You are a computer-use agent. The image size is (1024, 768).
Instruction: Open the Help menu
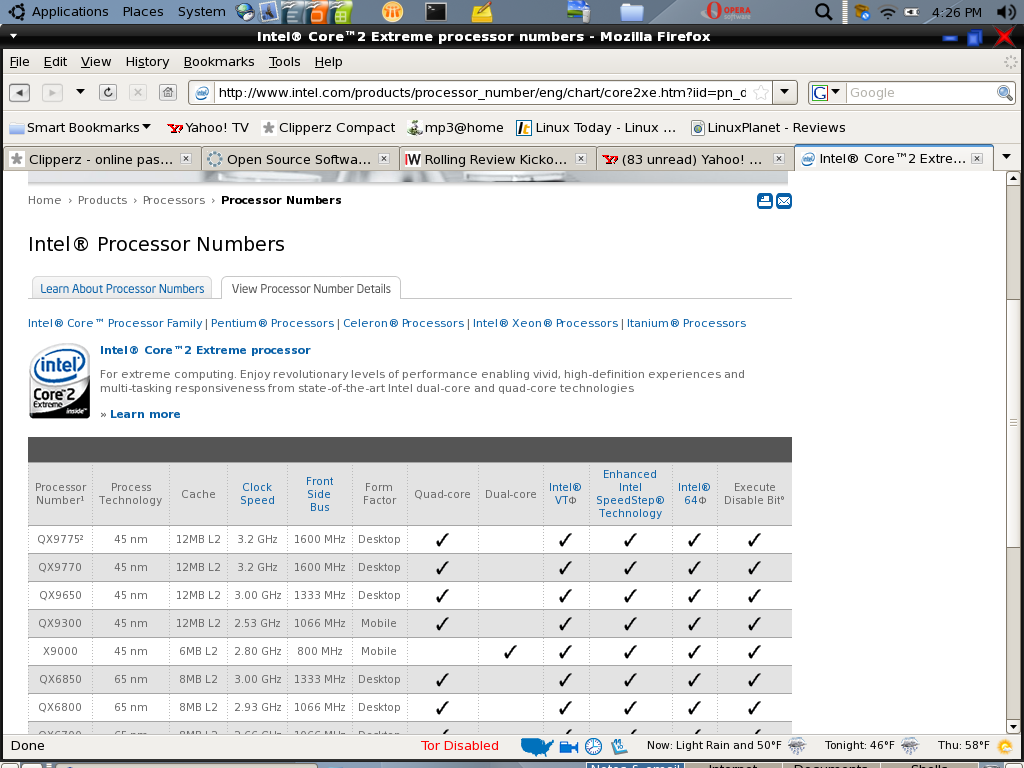point(328,61)
